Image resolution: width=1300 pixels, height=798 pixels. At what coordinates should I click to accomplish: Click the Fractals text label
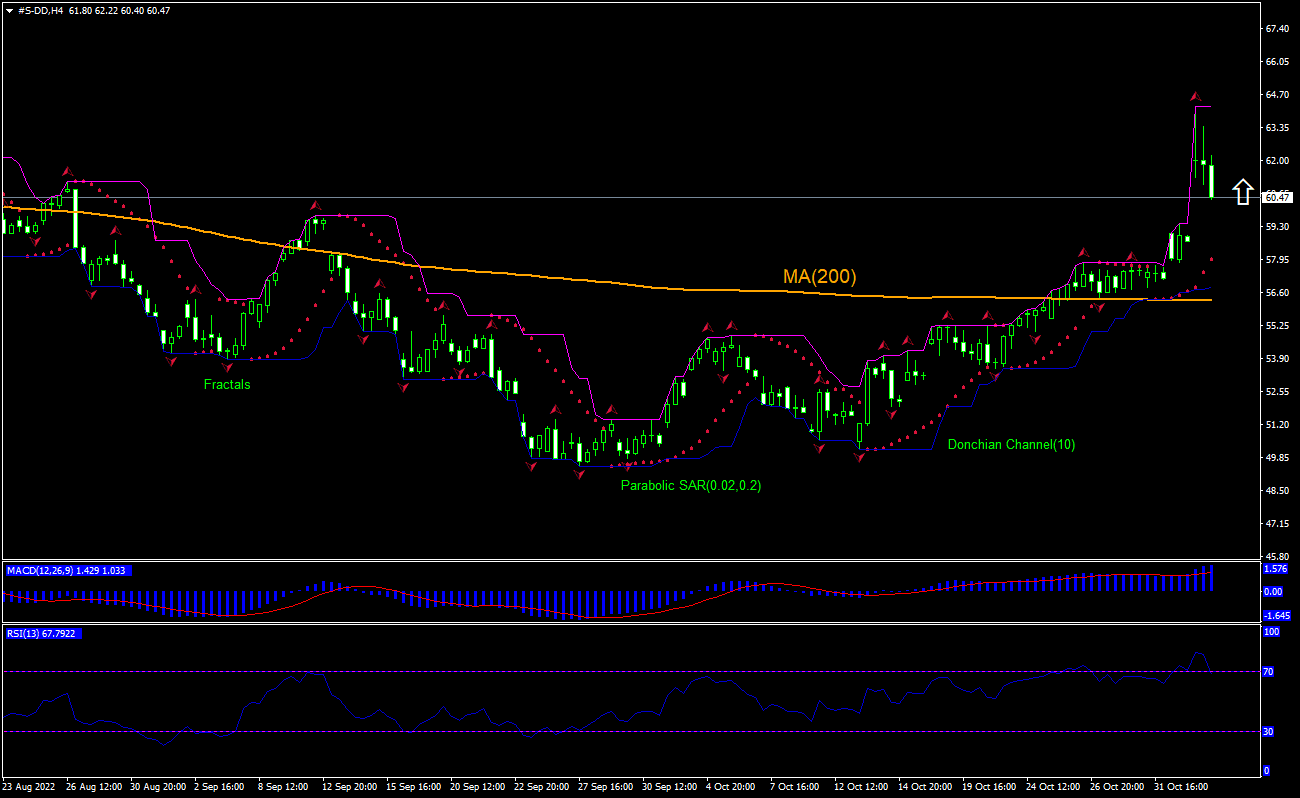pos(227,384)
